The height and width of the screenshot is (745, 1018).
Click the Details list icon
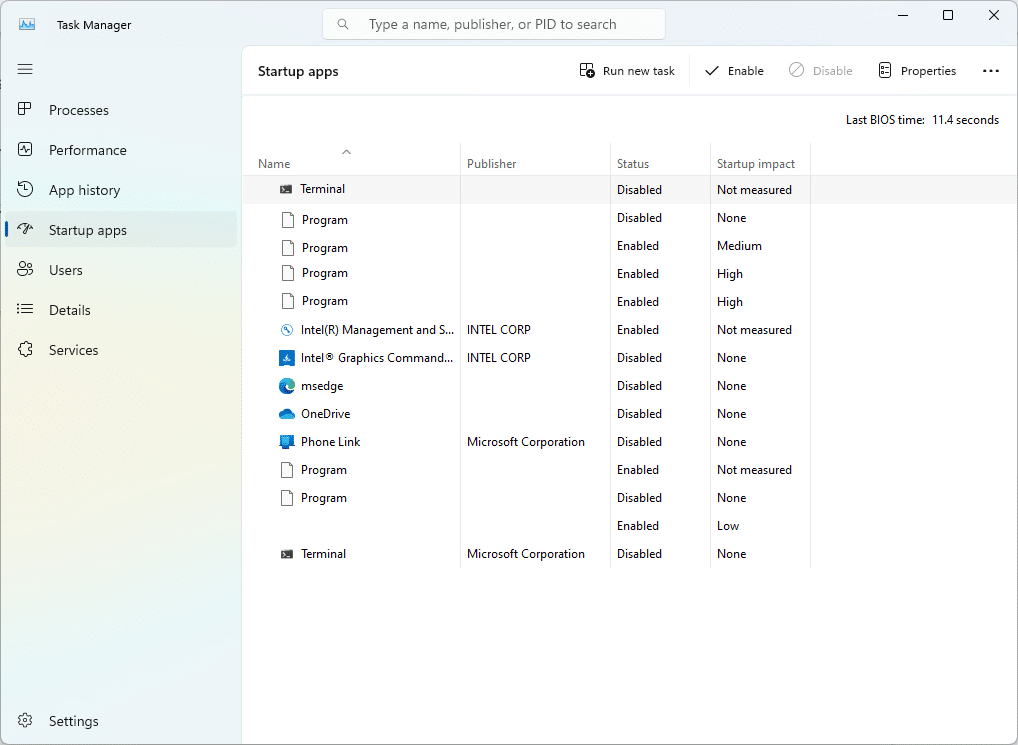pyautogui.click(x=25, y=309)
